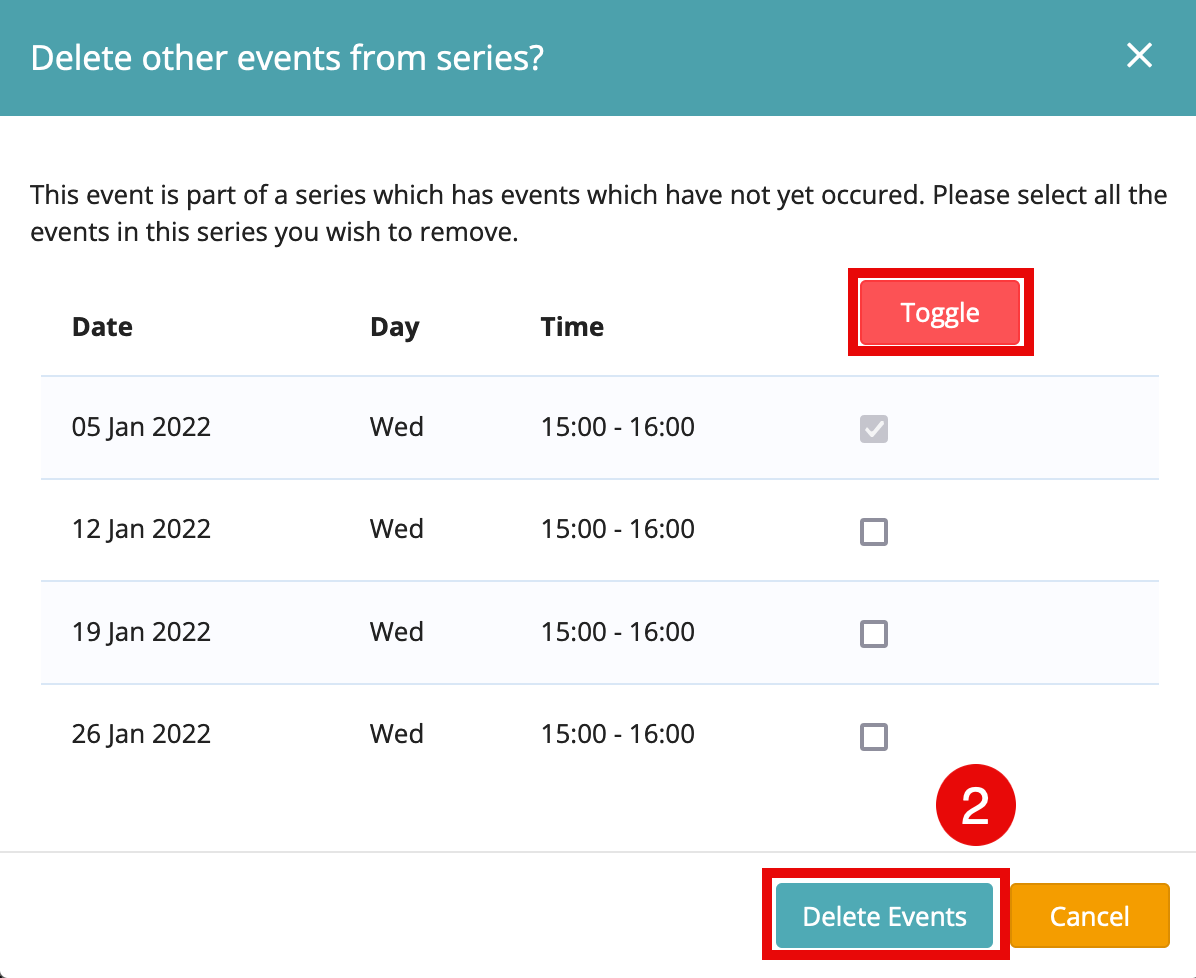
Task: Select the 05 Jan 2022 date cell
Action: 141,427
